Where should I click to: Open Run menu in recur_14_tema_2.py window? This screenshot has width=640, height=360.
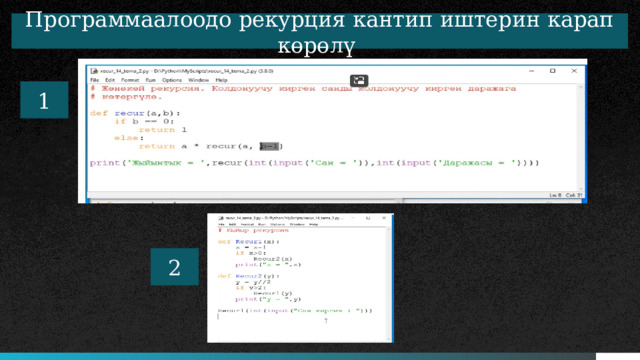tap(151, 80)
